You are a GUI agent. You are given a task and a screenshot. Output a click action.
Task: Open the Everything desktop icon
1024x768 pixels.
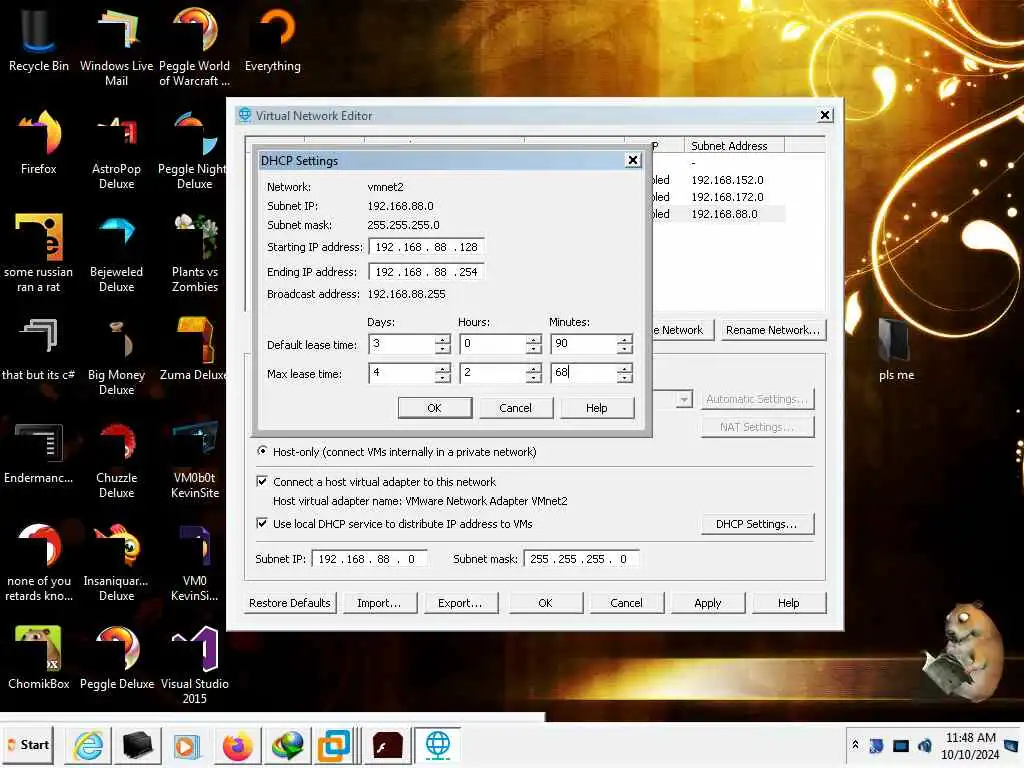[x=273, y=39]
